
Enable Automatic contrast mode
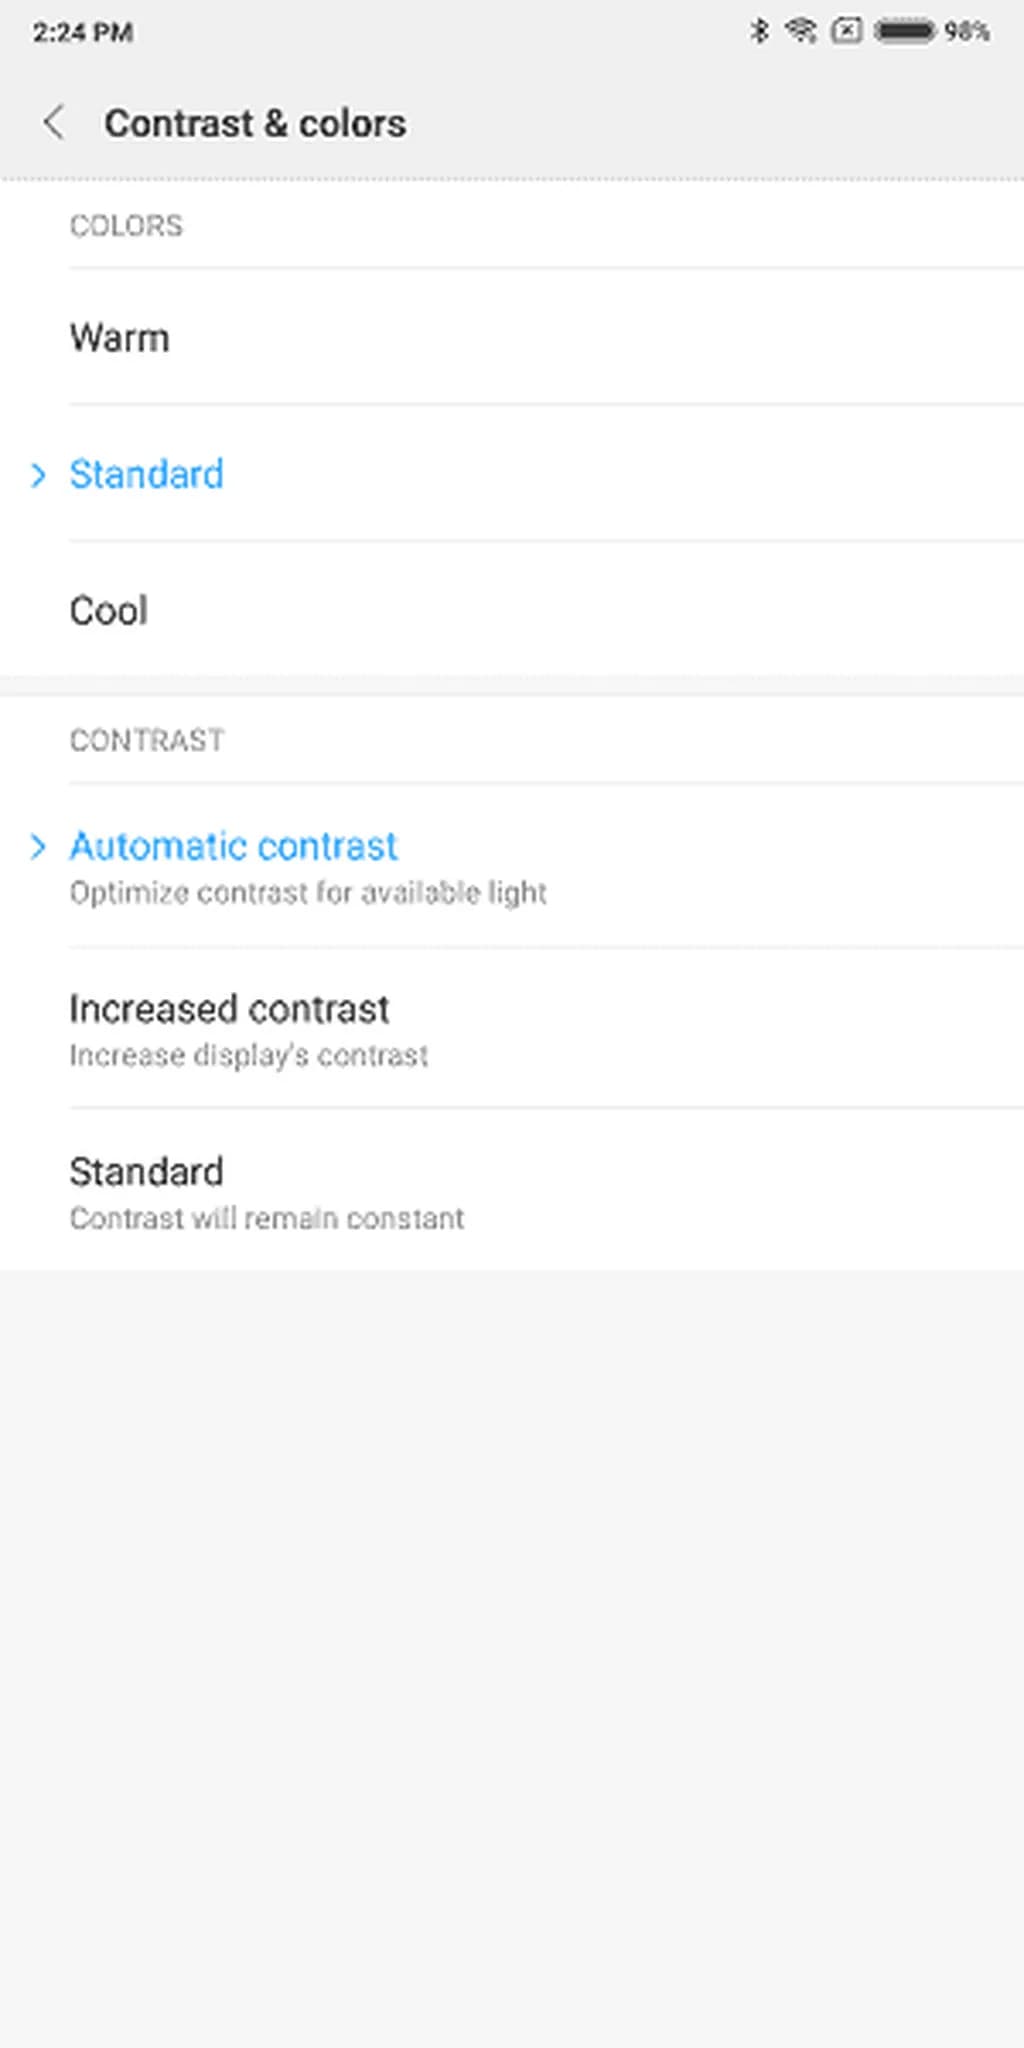[x=233, y=846]
